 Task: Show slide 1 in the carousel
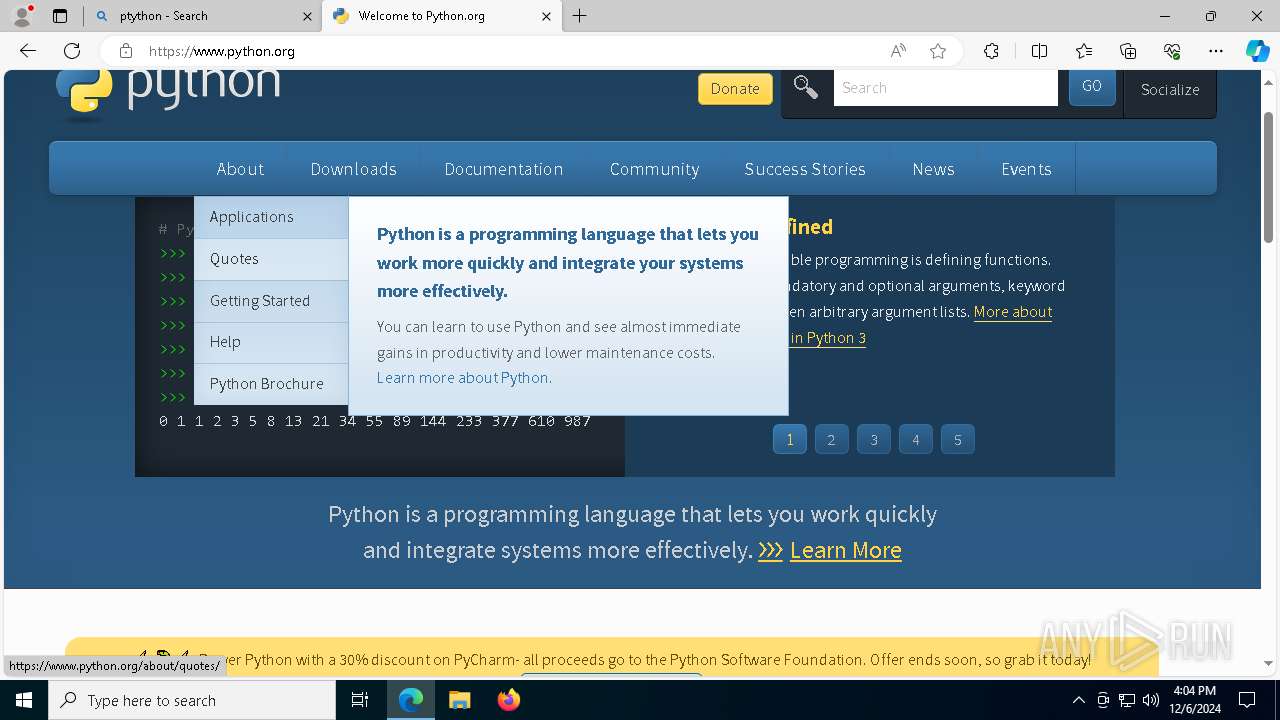tap(790, 440)
